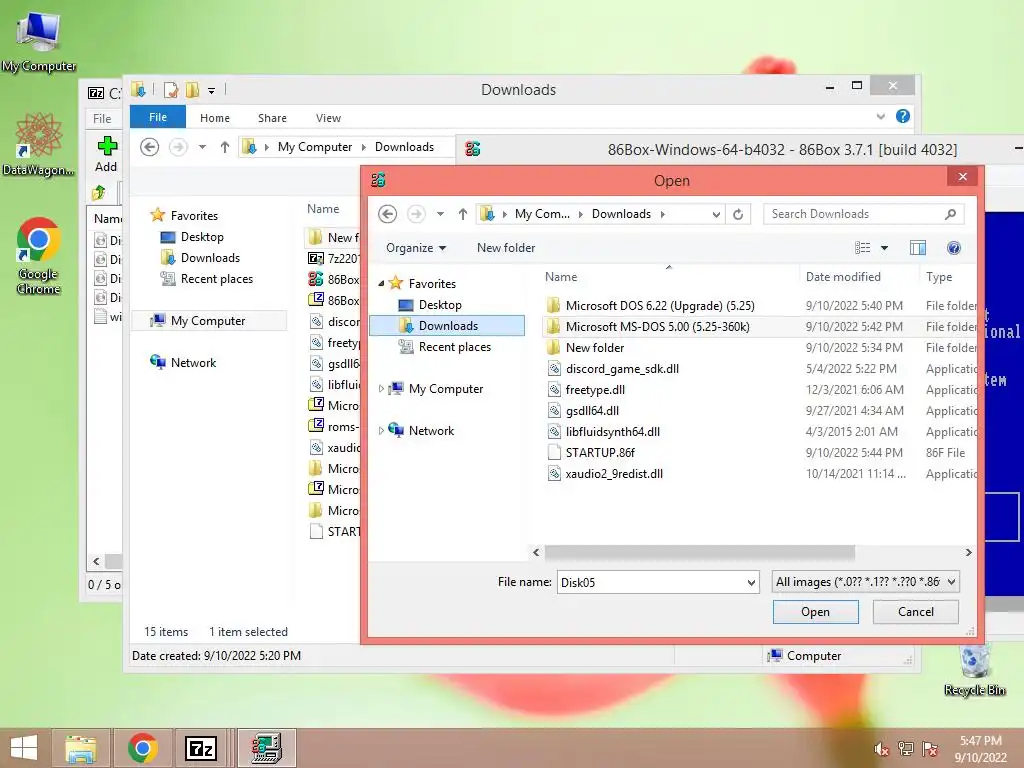Select libfluidsynth64.dll file
The width and height of the screenshot is (1024, 768).
coord(613,432)
